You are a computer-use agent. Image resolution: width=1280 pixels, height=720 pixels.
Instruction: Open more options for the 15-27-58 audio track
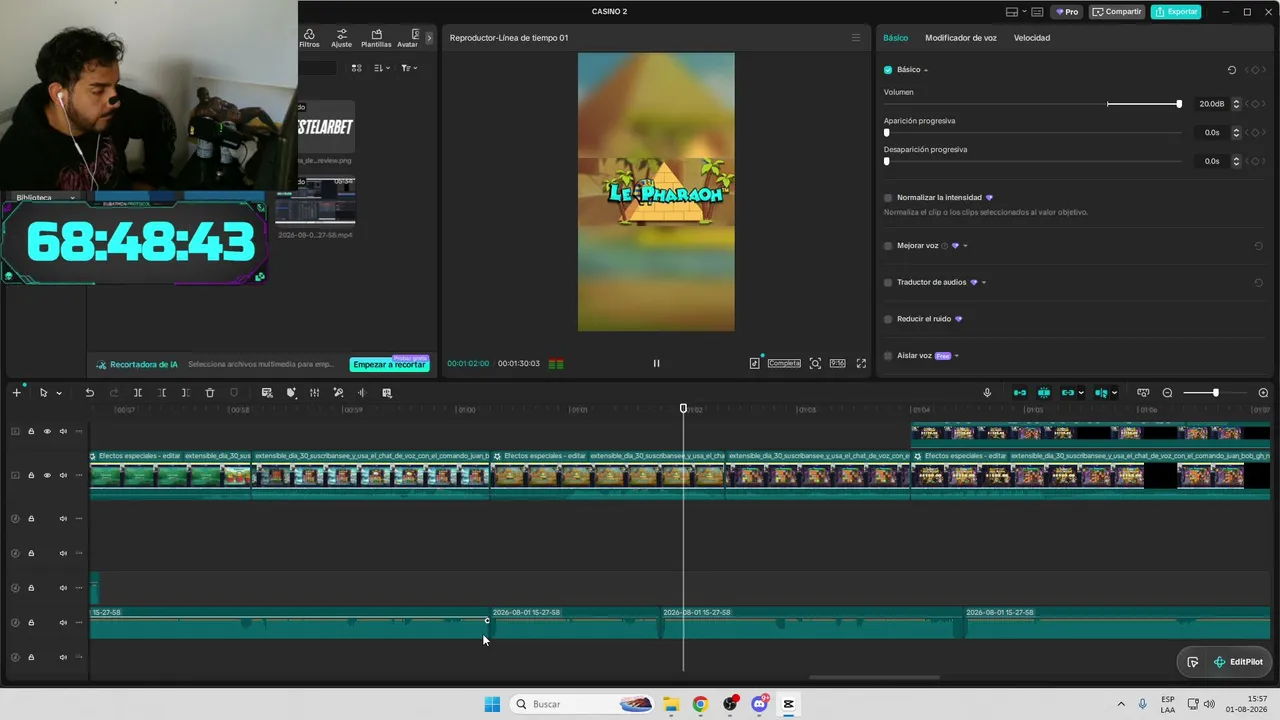pos(79,622)
